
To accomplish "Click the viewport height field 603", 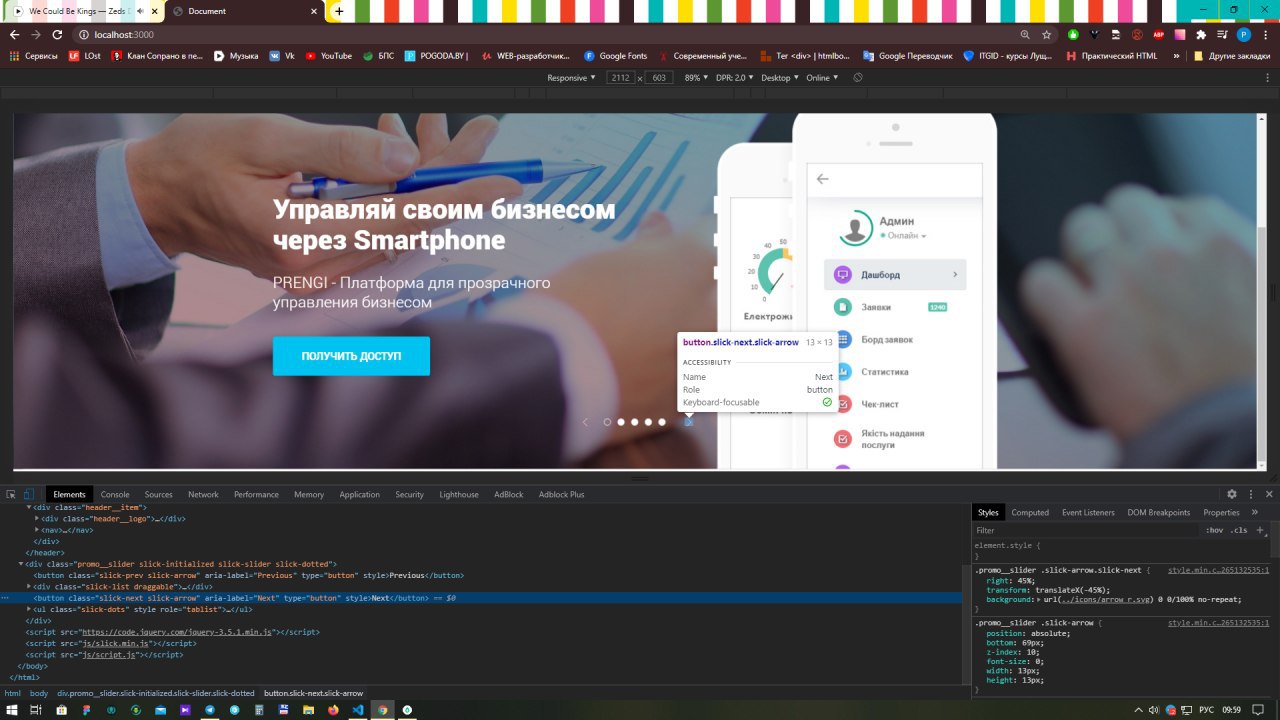I will click(658, 77).
